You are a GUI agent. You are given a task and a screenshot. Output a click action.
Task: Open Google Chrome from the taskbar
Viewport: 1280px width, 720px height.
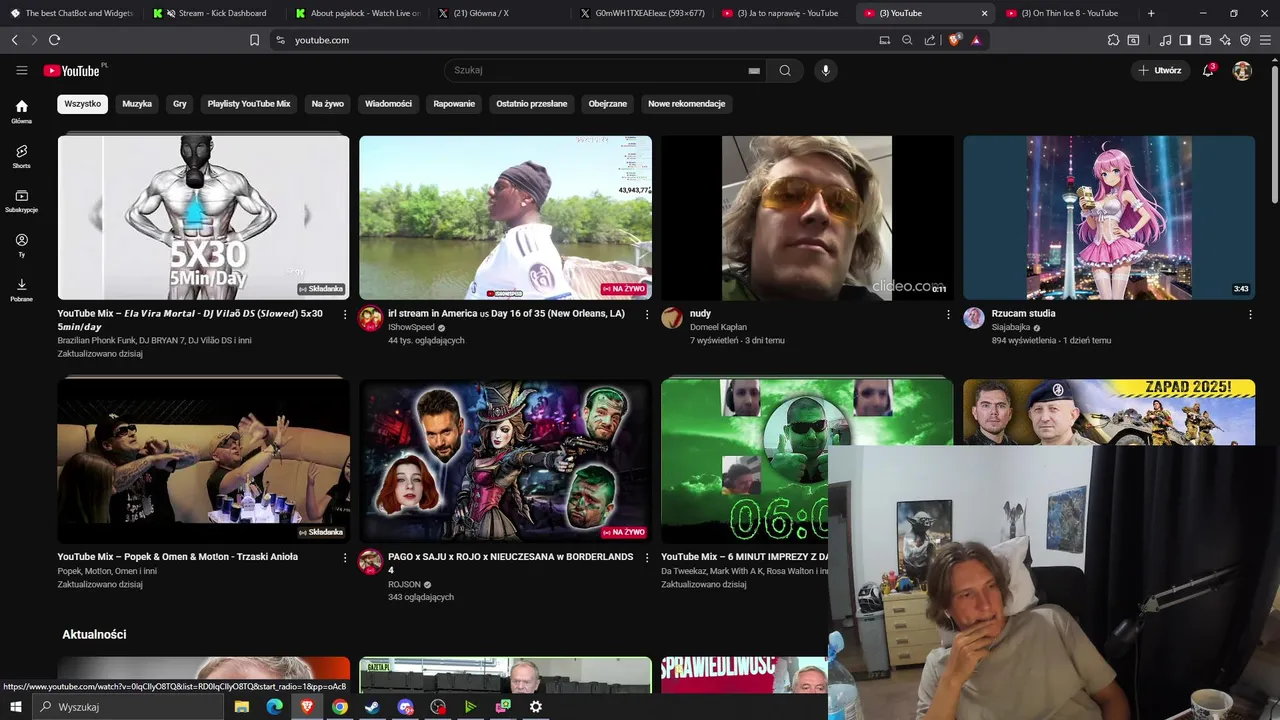click(340, 707)
